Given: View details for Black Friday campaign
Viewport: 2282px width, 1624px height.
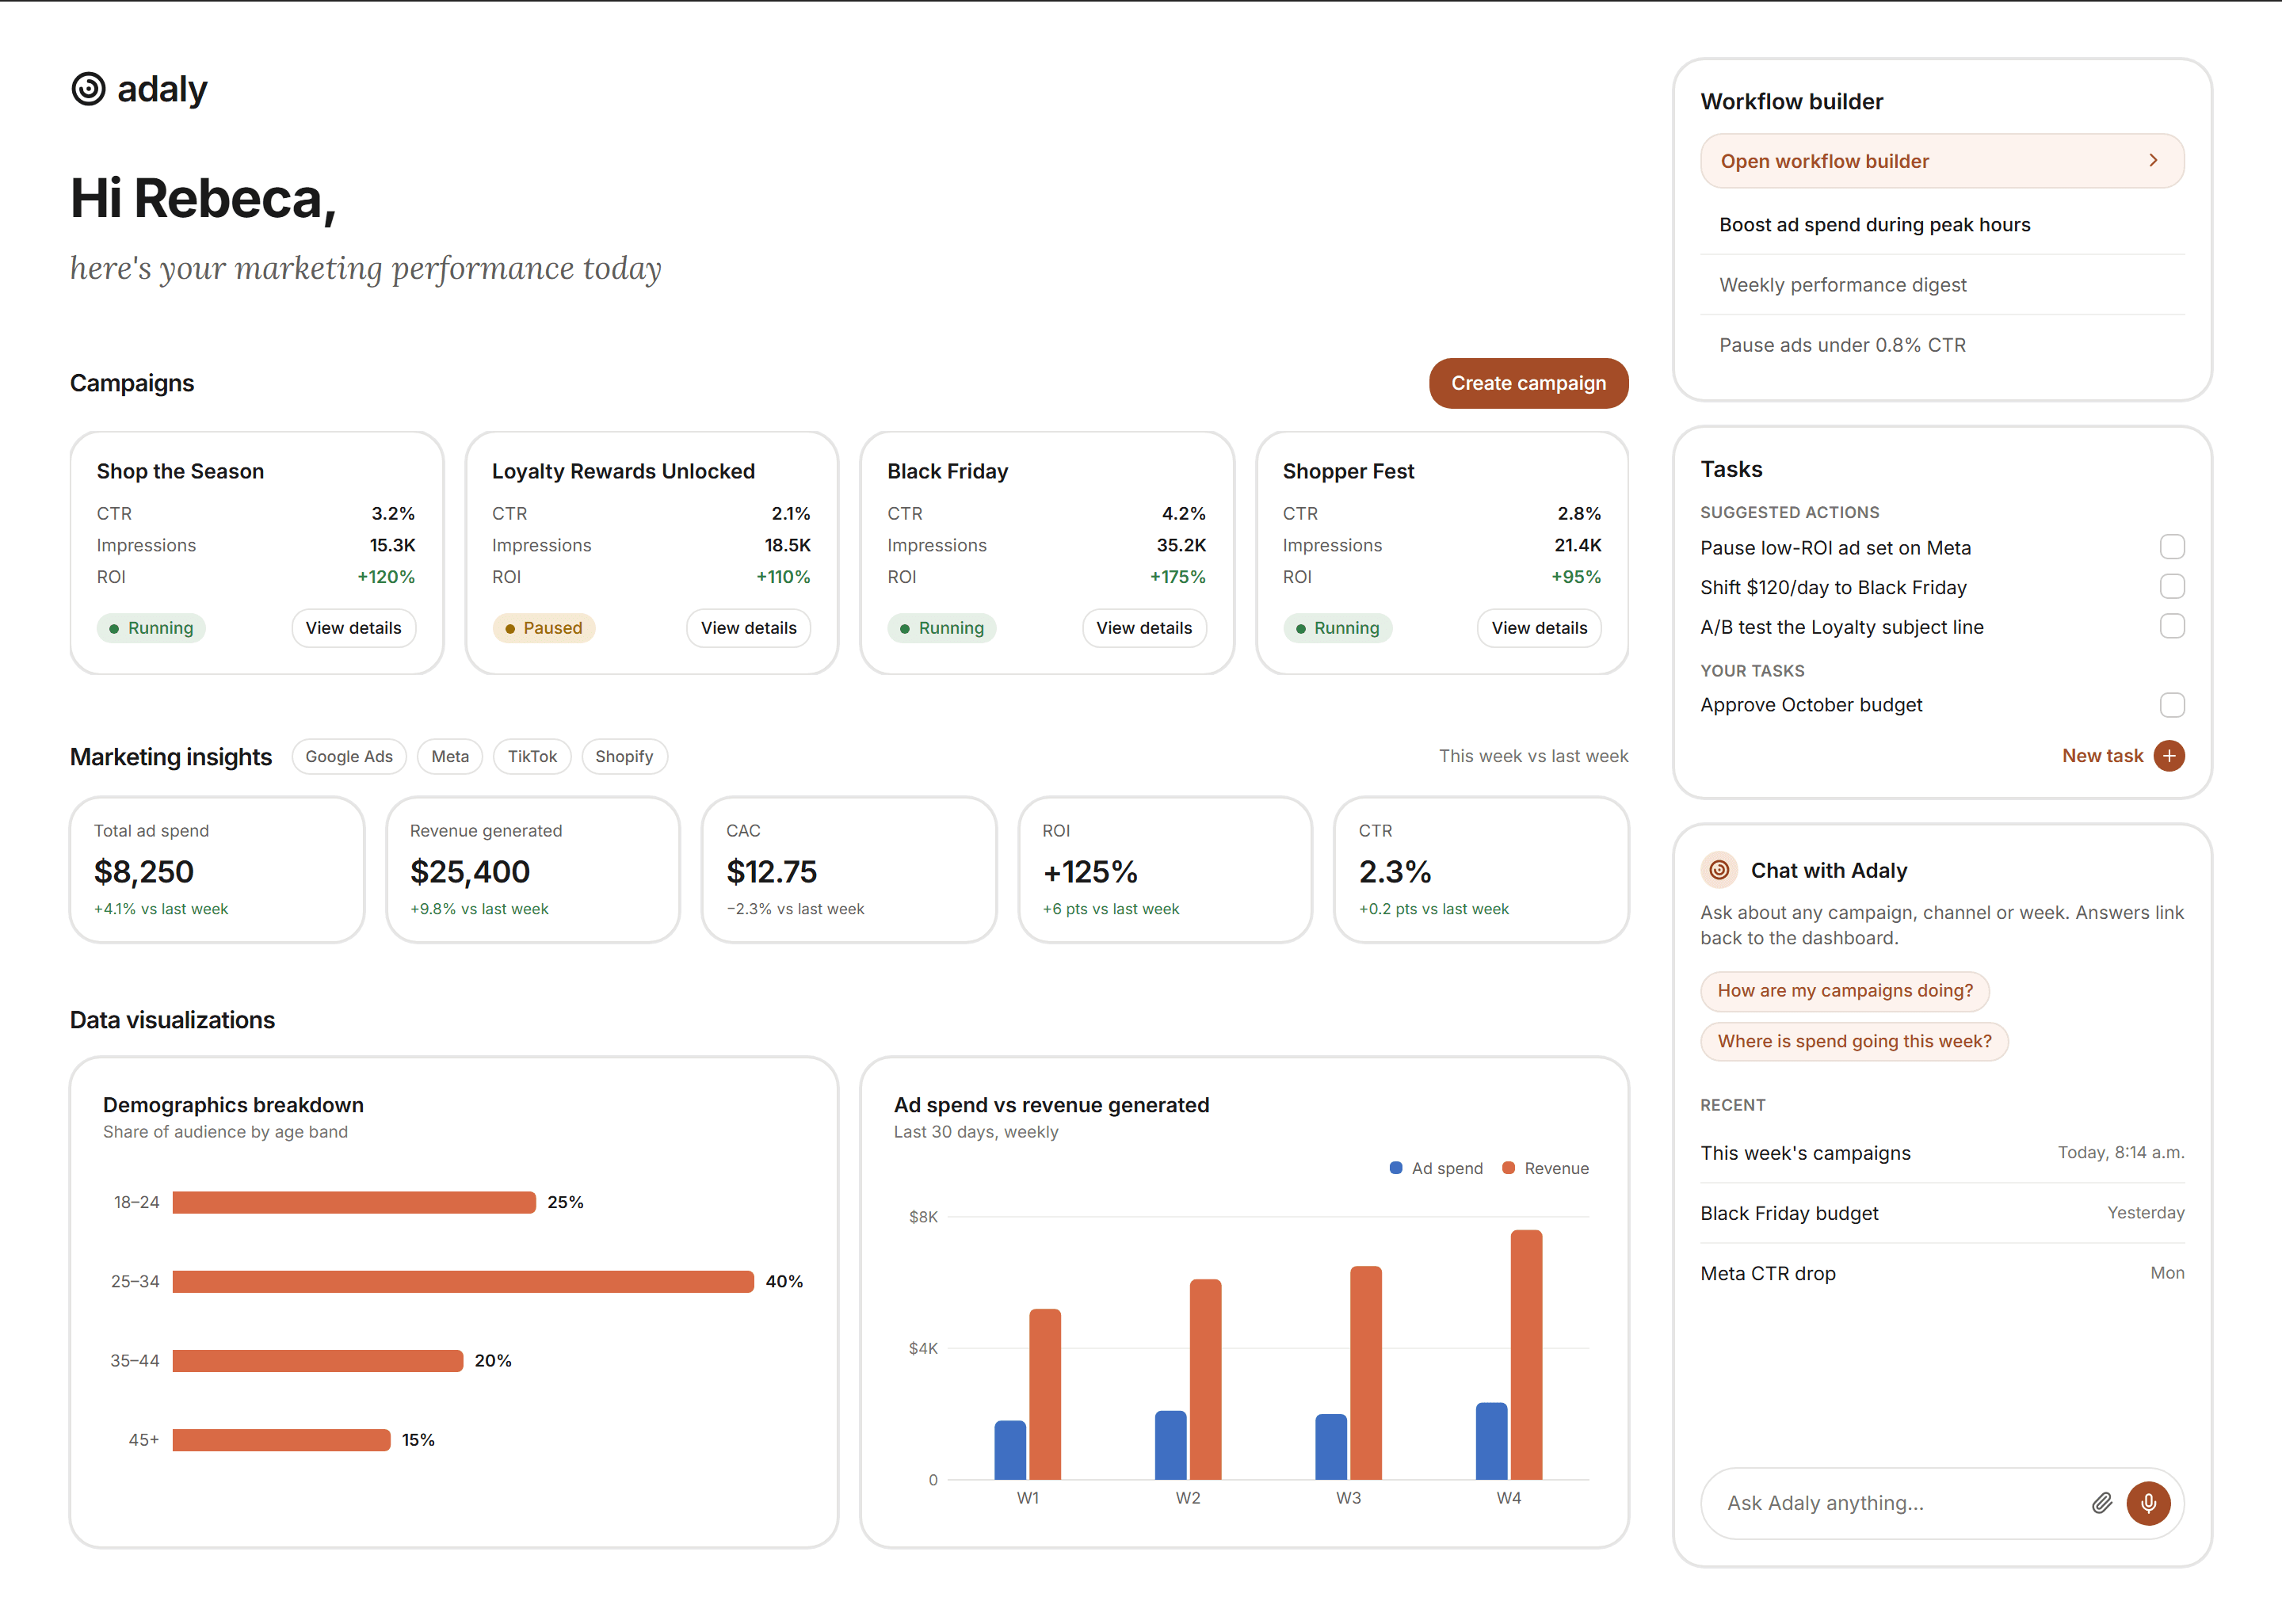Looking at the screenshot, I should tap(1143, 628).
